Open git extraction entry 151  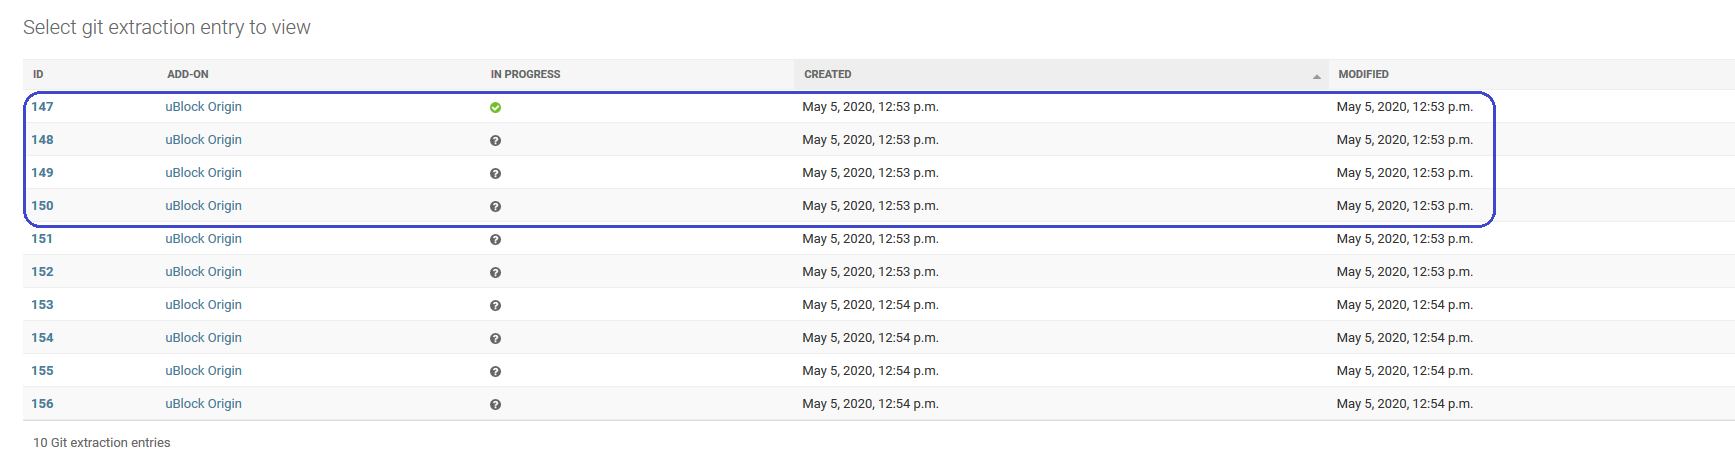coord(42,239)
